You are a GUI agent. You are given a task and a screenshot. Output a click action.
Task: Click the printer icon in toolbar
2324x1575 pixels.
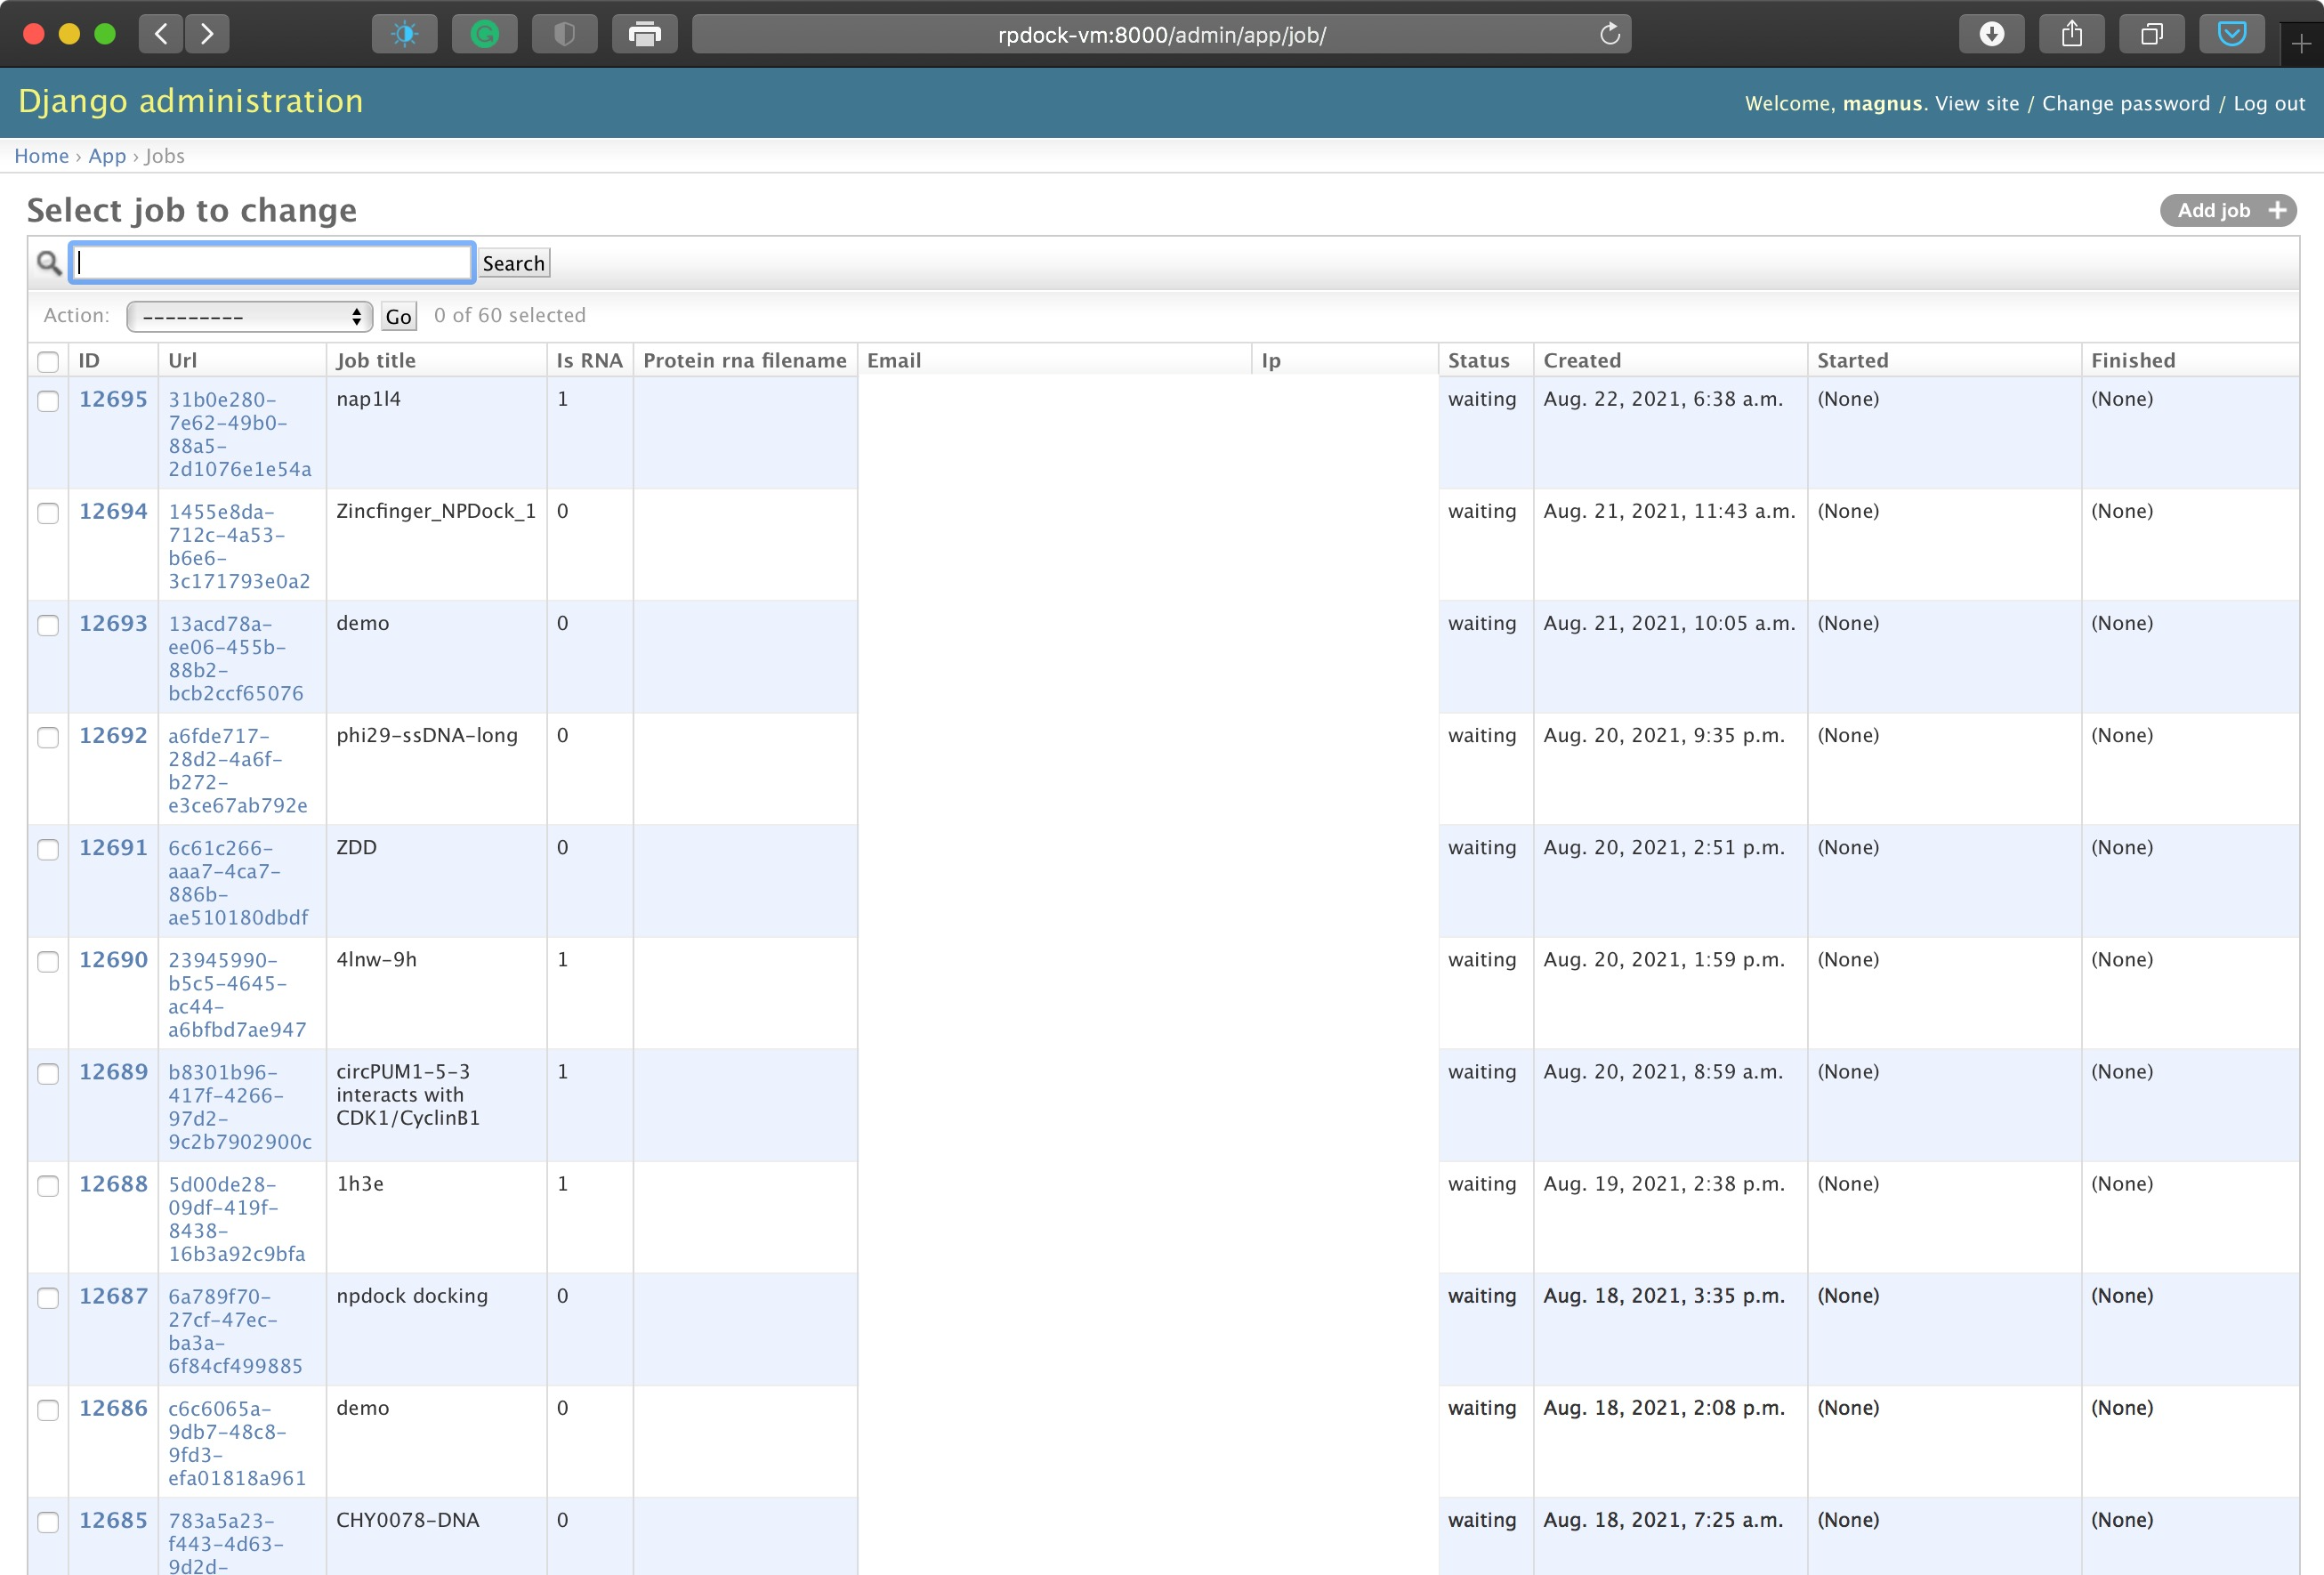click(644, 34)
